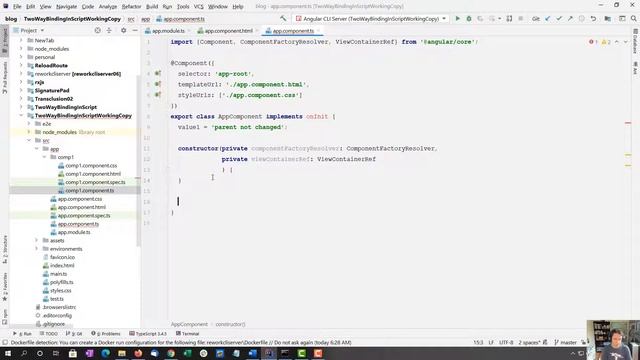Select app.module.ts in project tree
This screenshot has height=360, width=640.
[x=74, y=232]
